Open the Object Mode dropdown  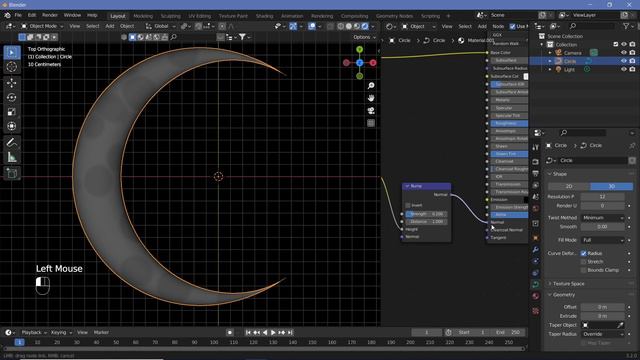42,26
